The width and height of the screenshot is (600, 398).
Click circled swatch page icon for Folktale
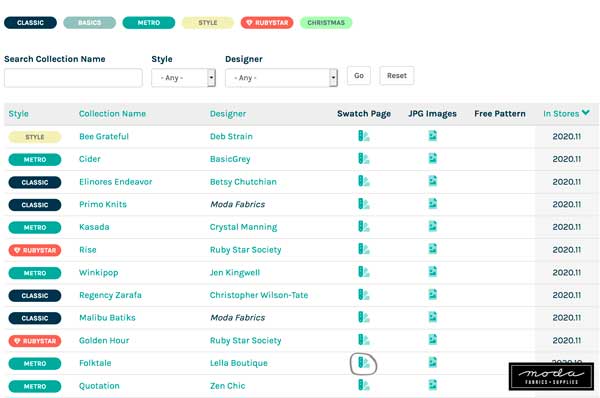click(364, 362)
